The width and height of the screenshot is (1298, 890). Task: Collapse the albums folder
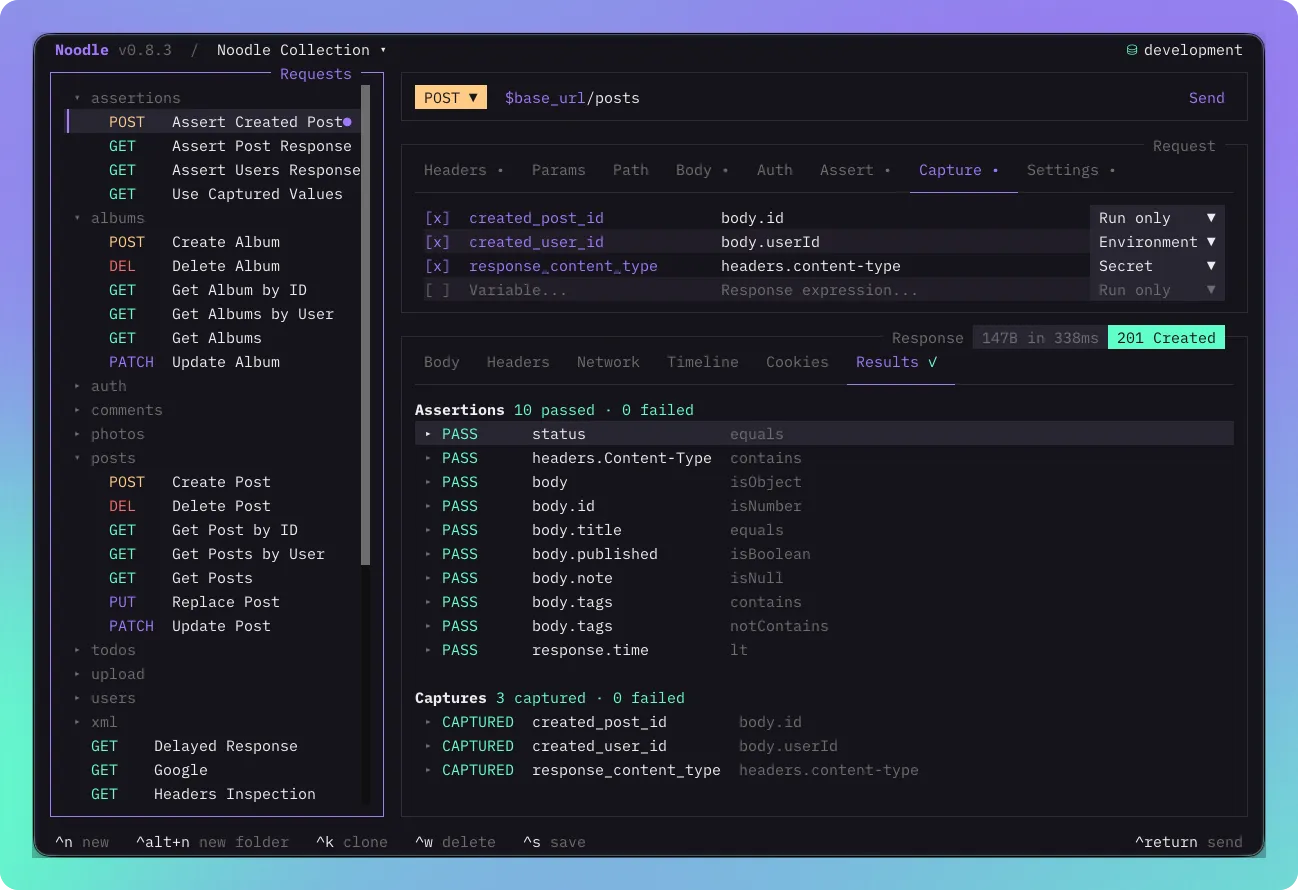pos(77,218)
